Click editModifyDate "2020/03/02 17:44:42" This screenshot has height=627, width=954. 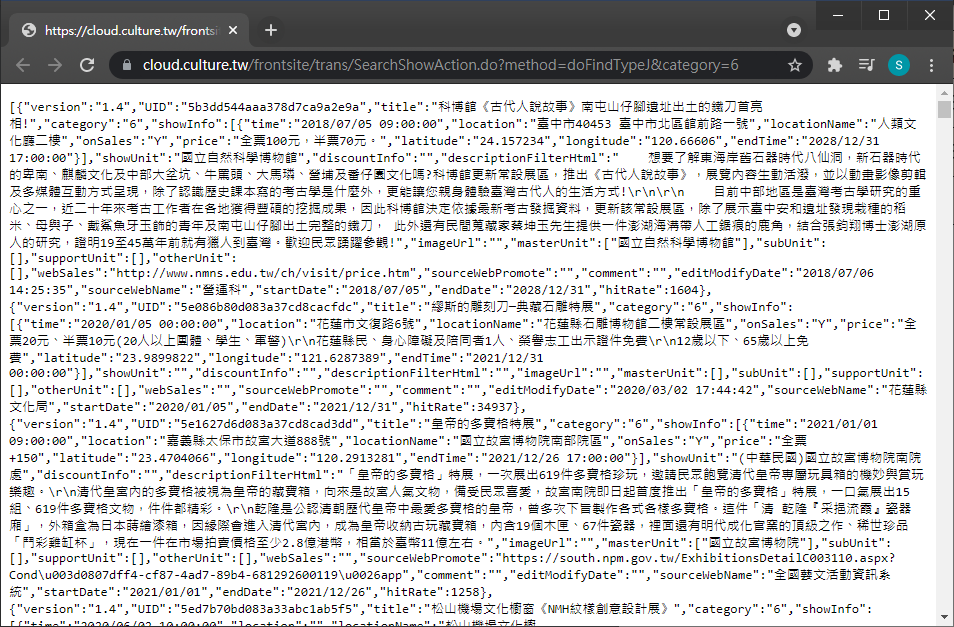tap(684, 390)
